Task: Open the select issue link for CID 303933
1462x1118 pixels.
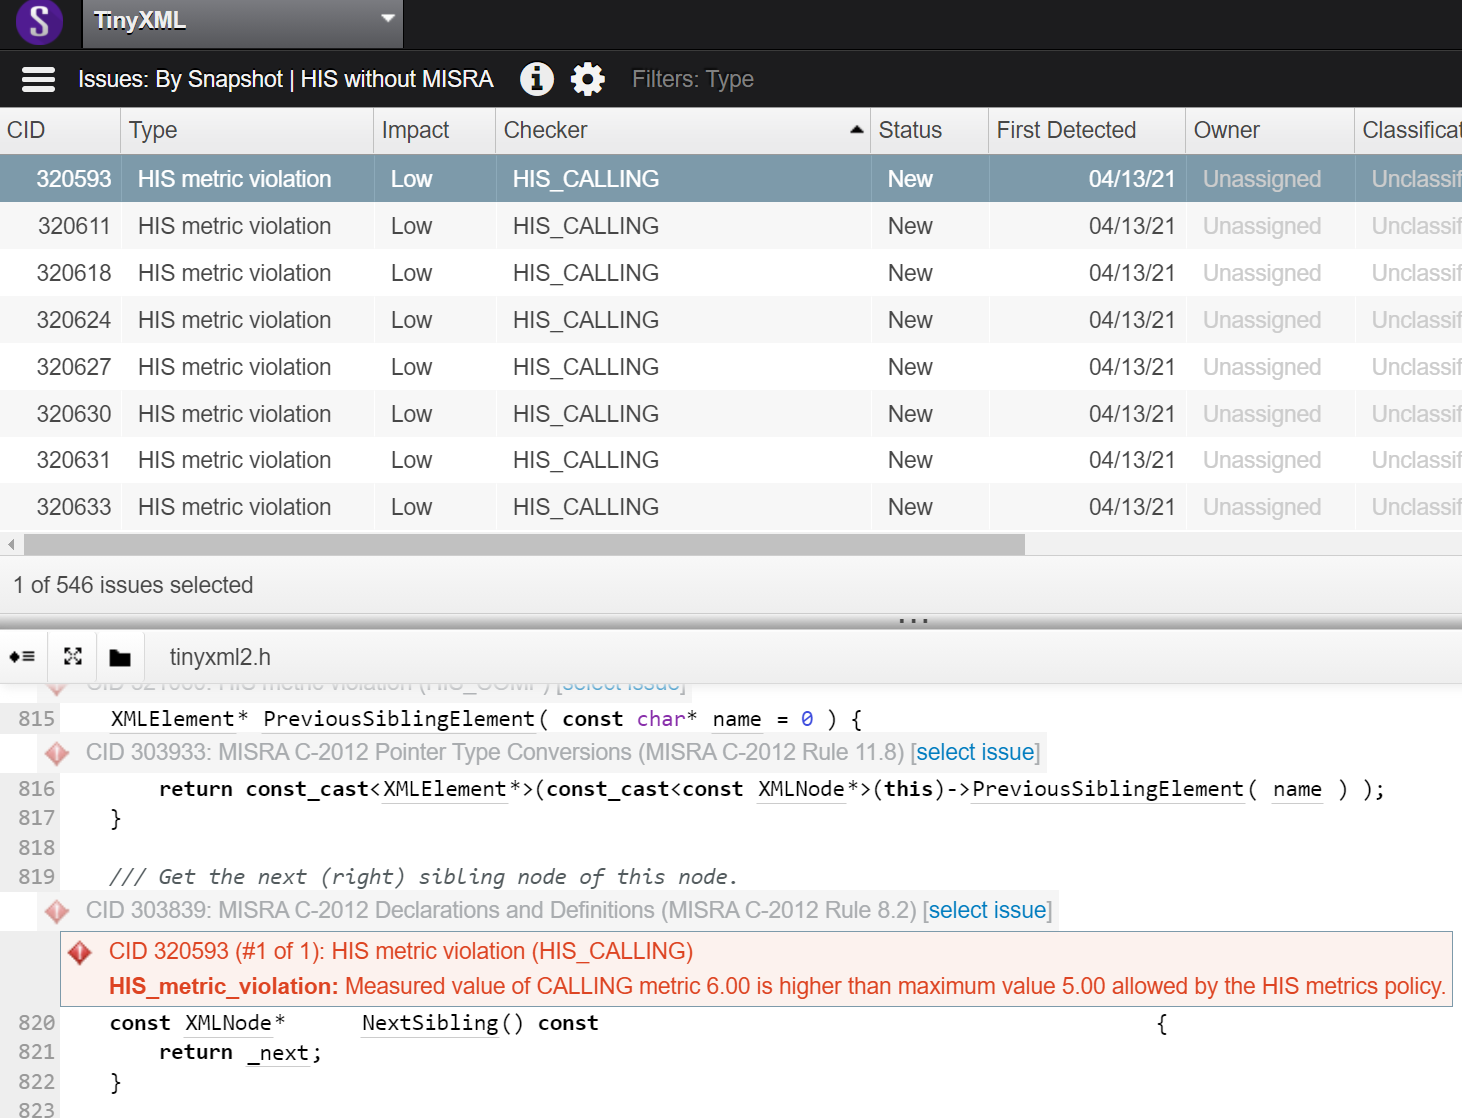Action: coord(975,752)
